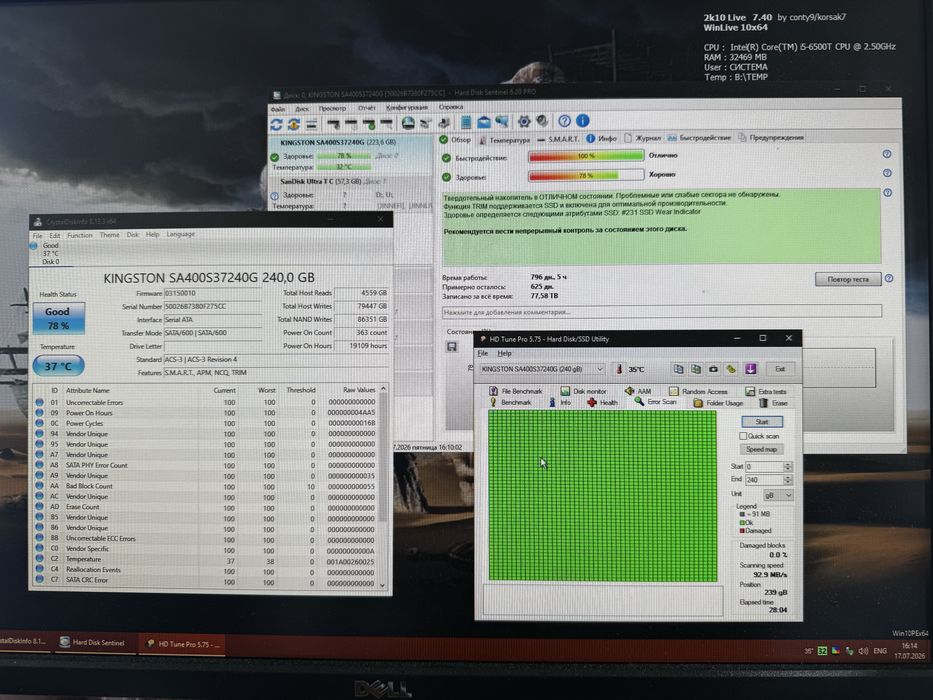This screenshot has height=700, width=933.
Task: Click the comment input field in Hard Disk Sentinel
Action: click(661, 311)
